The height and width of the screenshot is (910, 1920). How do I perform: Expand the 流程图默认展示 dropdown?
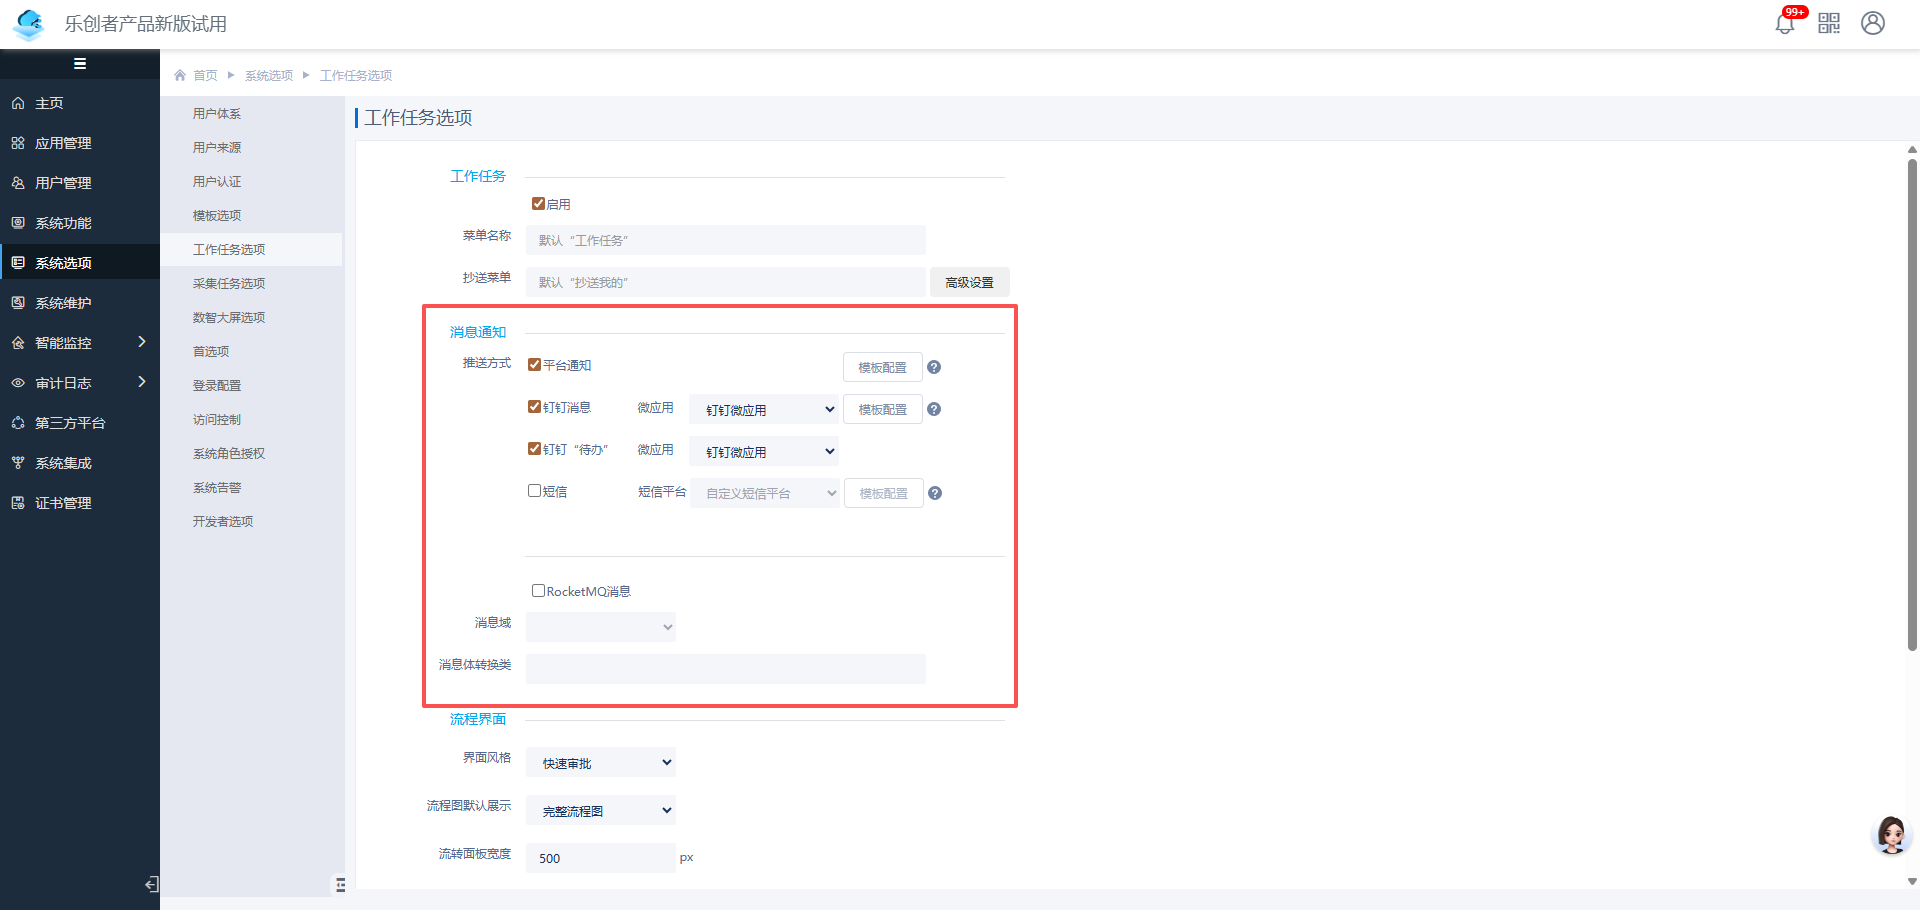[601, 811]
